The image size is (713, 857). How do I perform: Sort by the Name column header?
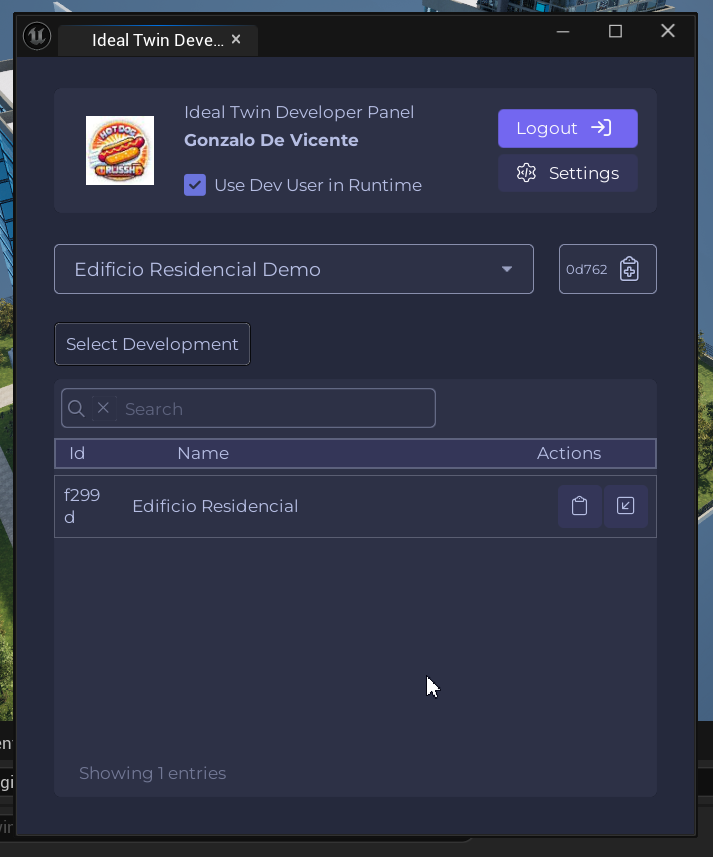[203, 453]
